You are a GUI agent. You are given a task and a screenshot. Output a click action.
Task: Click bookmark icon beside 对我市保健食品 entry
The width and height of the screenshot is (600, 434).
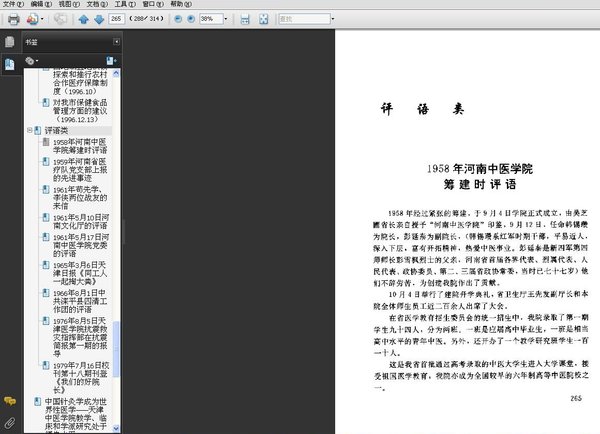click(46, 103)
